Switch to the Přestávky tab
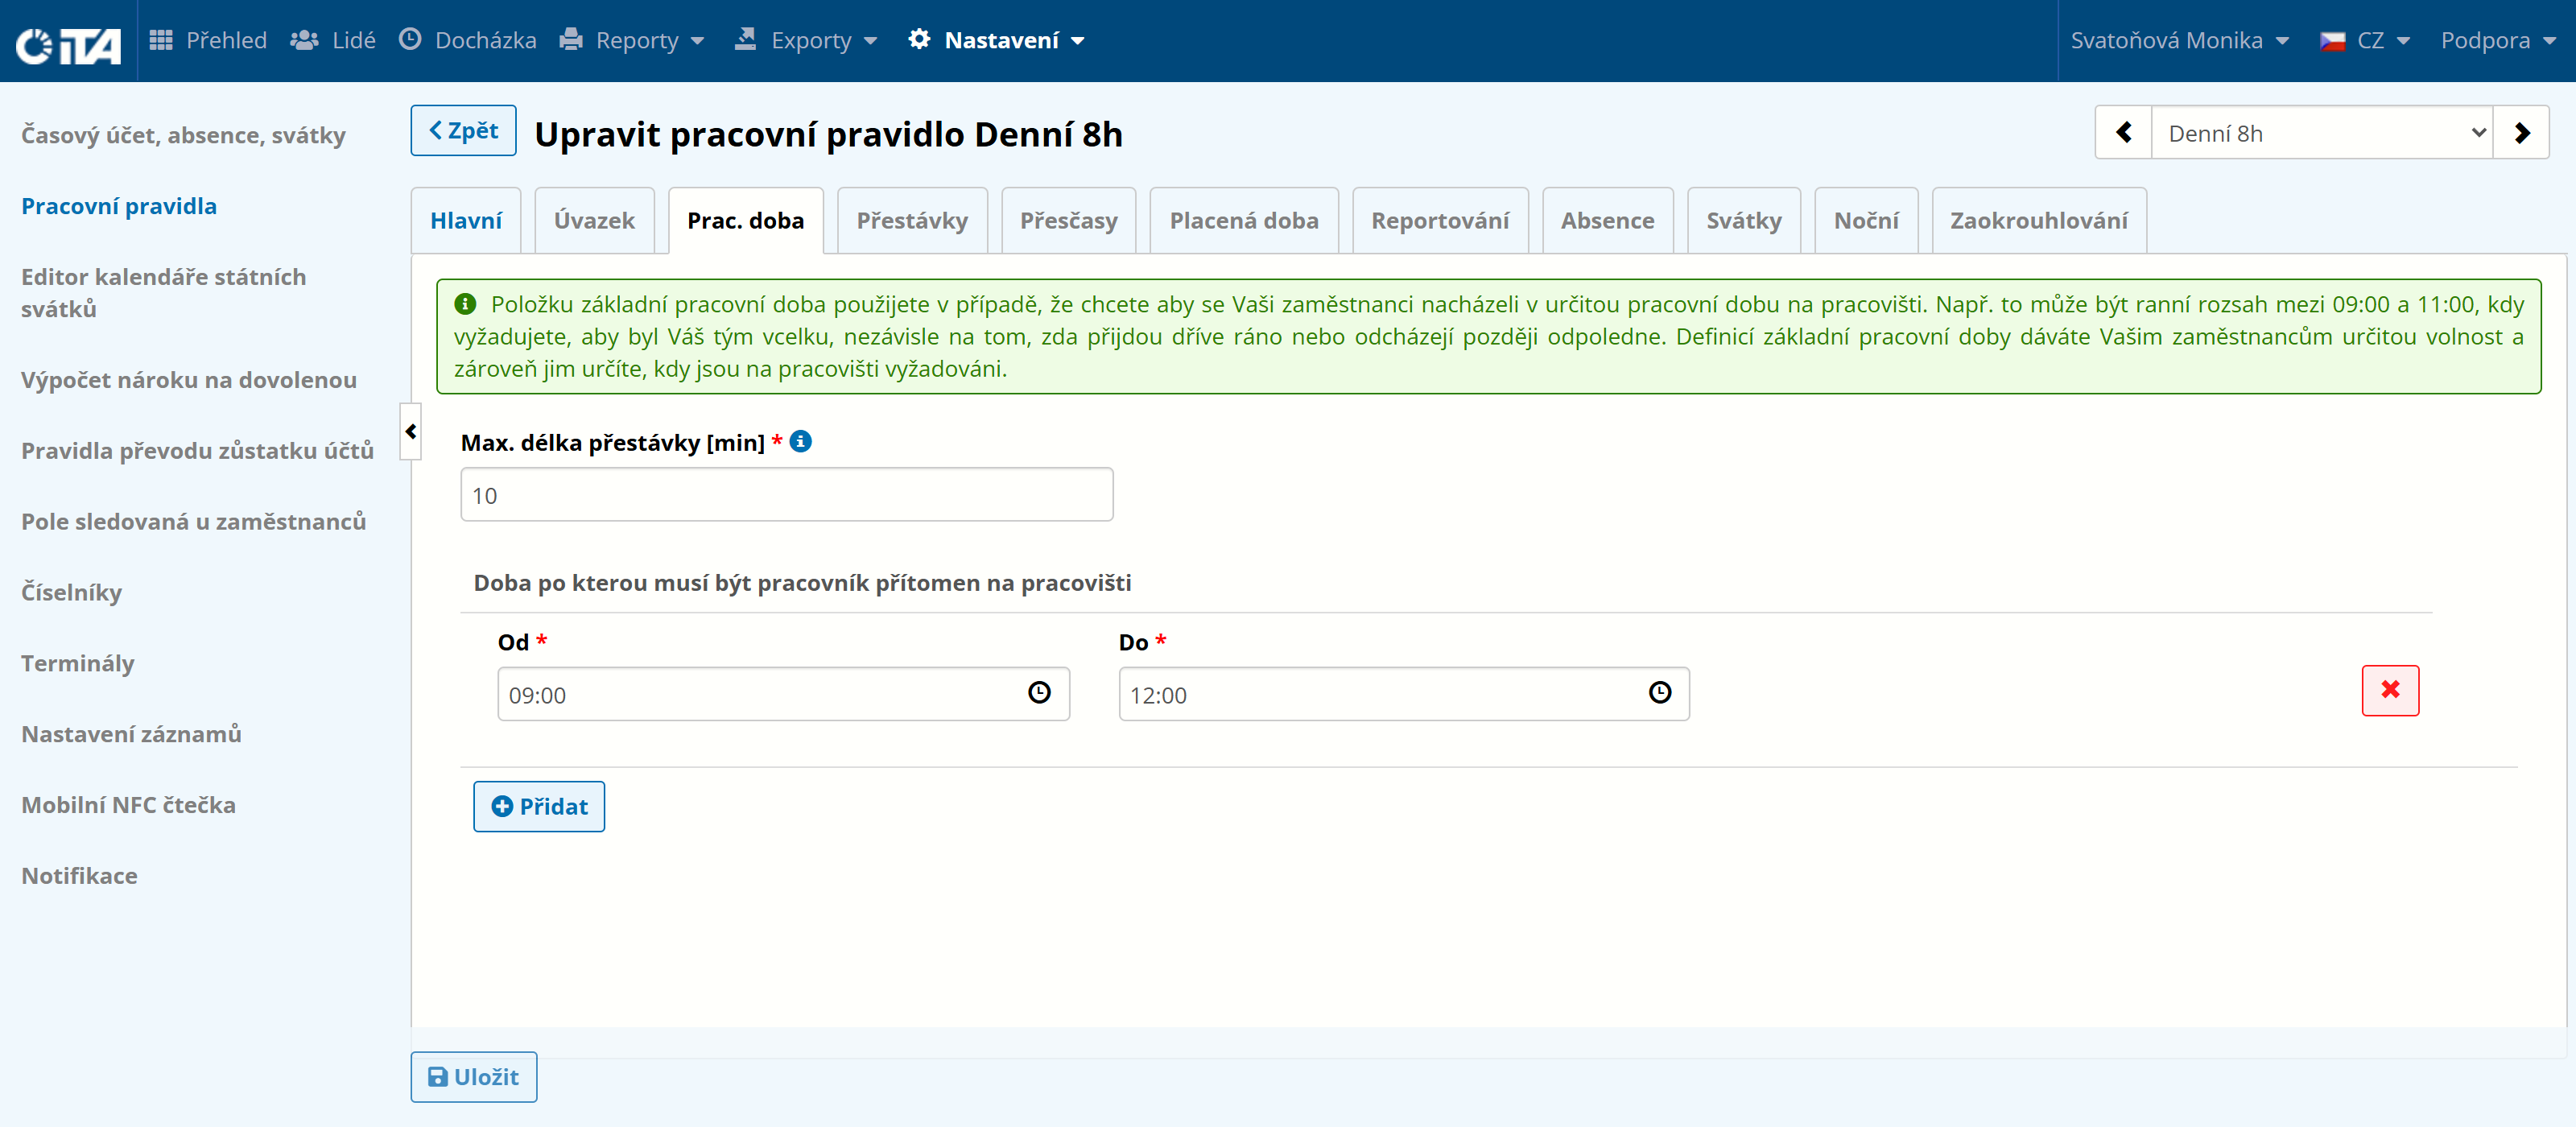Viewport: 2576px width, 1127px height. point(912,221)
